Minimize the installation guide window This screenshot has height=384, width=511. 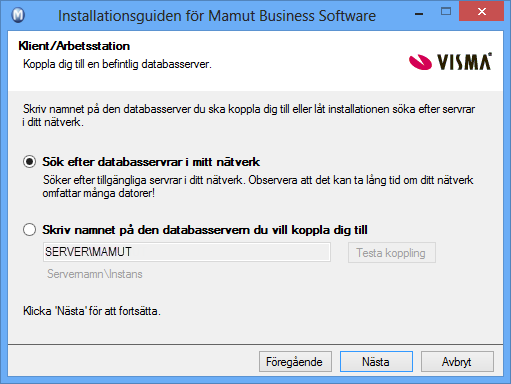click(x=419, y=14)
